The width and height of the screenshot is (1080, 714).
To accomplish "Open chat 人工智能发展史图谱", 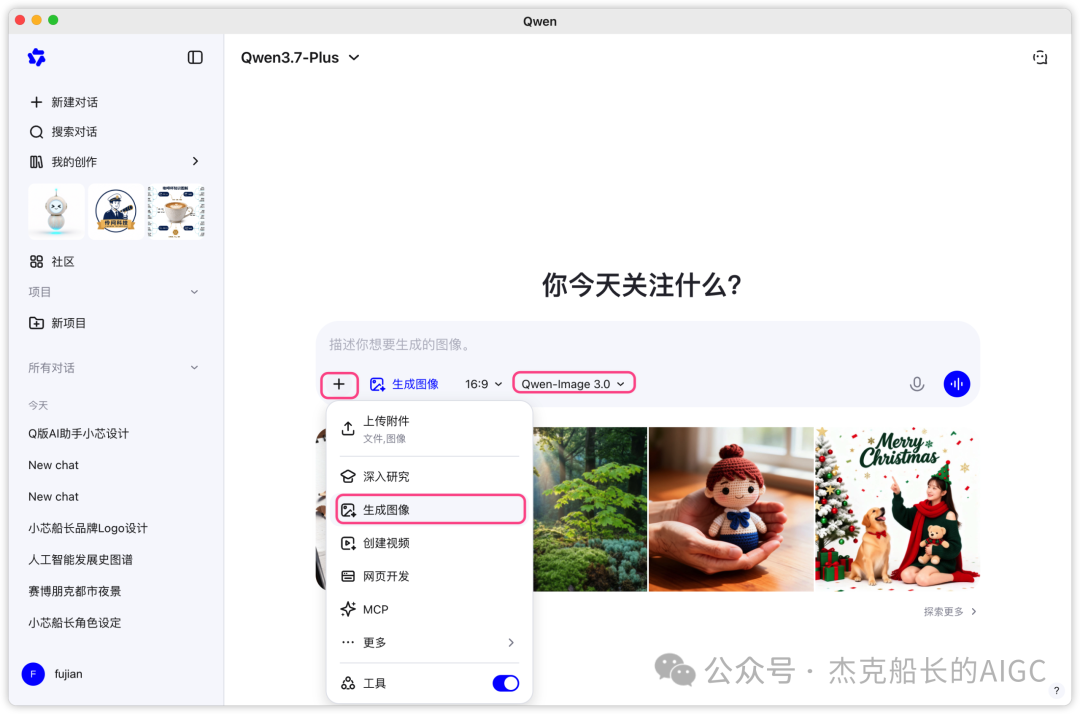I will [x=81, y=560].
